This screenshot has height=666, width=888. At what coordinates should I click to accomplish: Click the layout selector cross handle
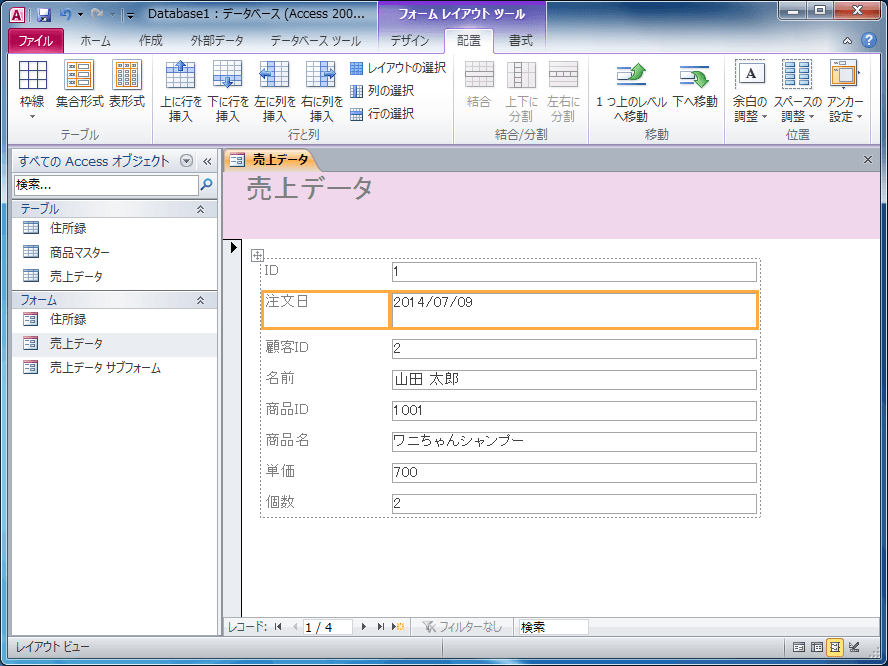257,255
